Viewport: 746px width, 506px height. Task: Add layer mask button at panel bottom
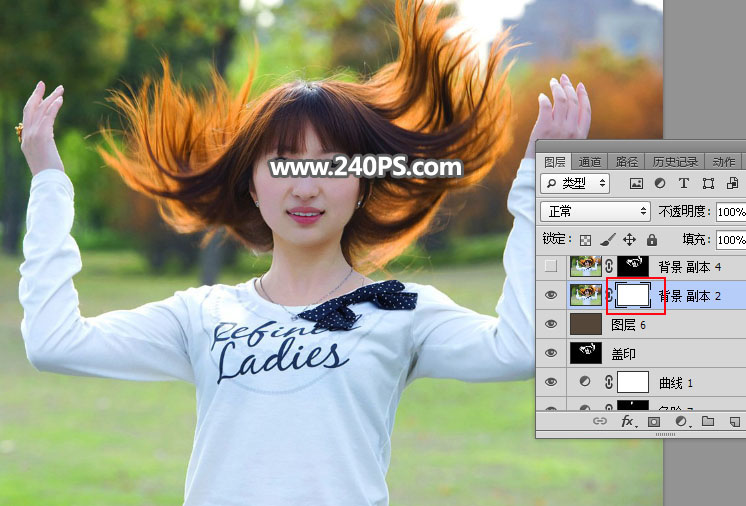click(654, 421)
